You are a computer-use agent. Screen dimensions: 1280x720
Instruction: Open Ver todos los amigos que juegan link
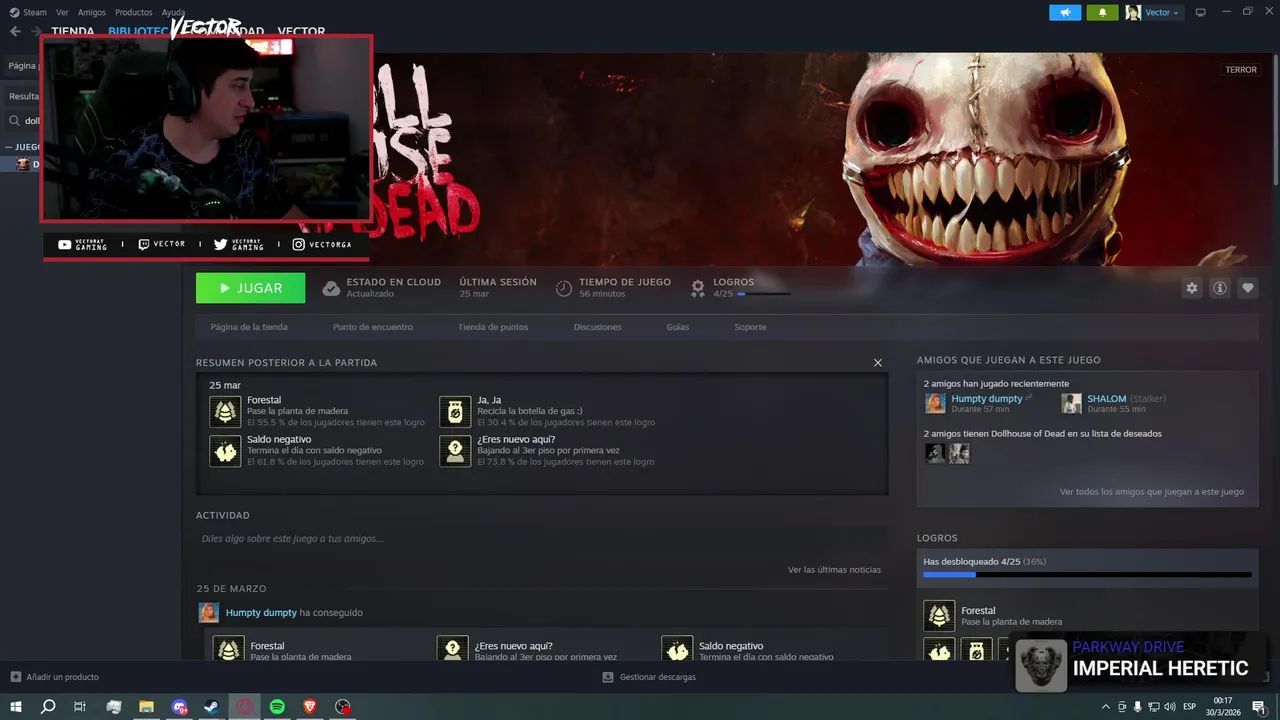tap(1152, 492)
